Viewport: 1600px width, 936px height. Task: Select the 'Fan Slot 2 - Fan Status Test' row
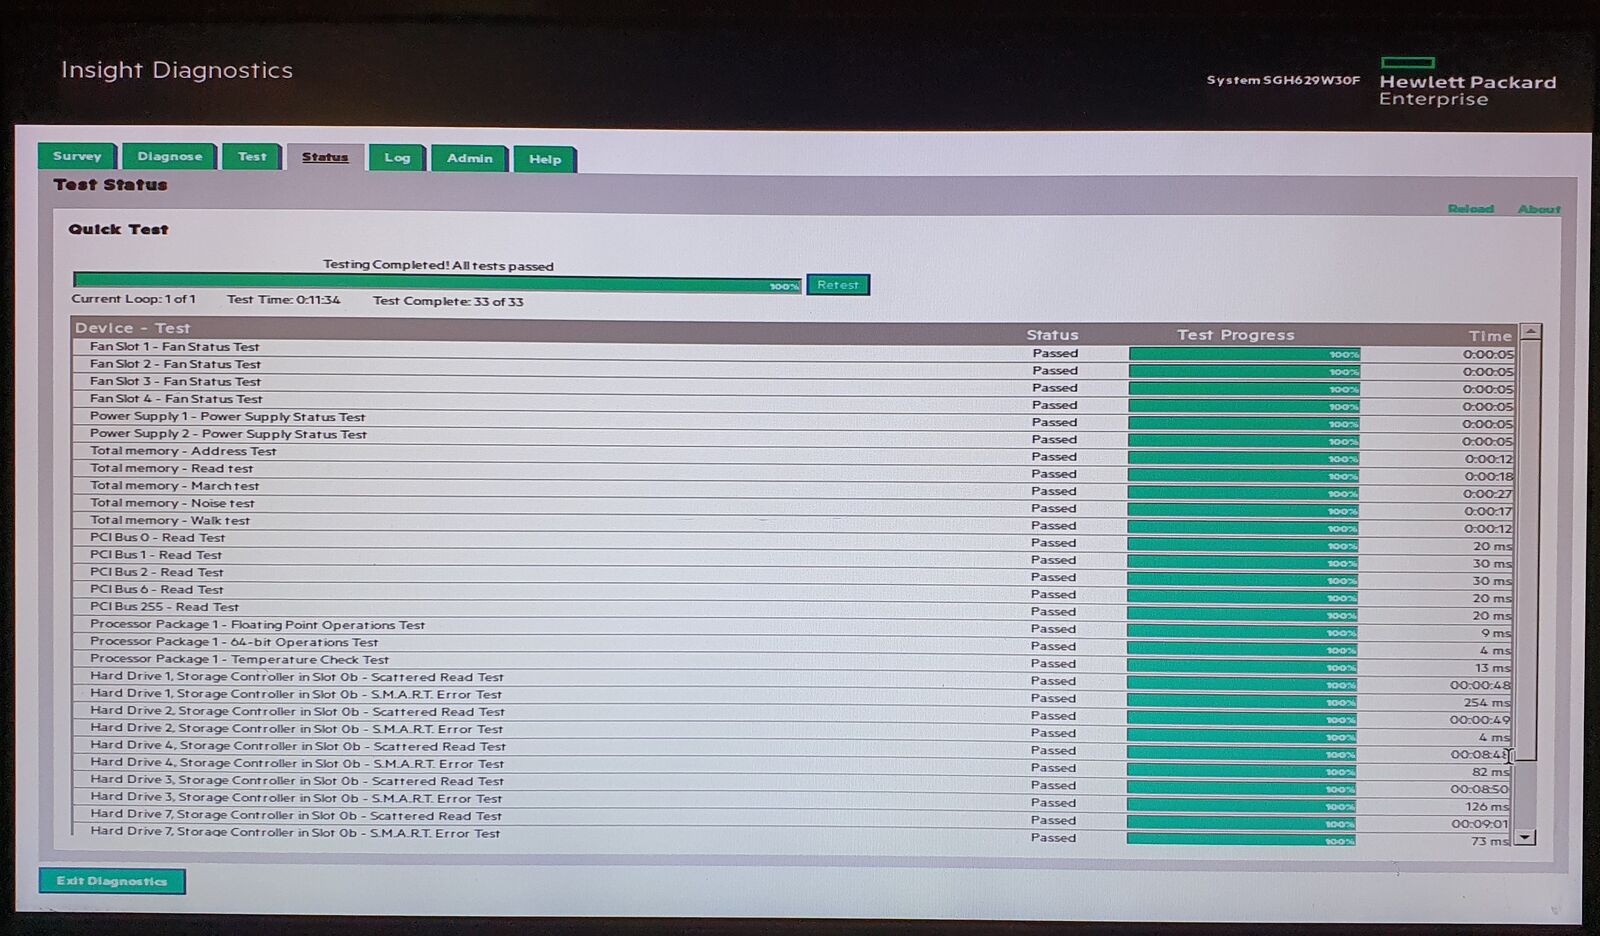tap(794, 366)
